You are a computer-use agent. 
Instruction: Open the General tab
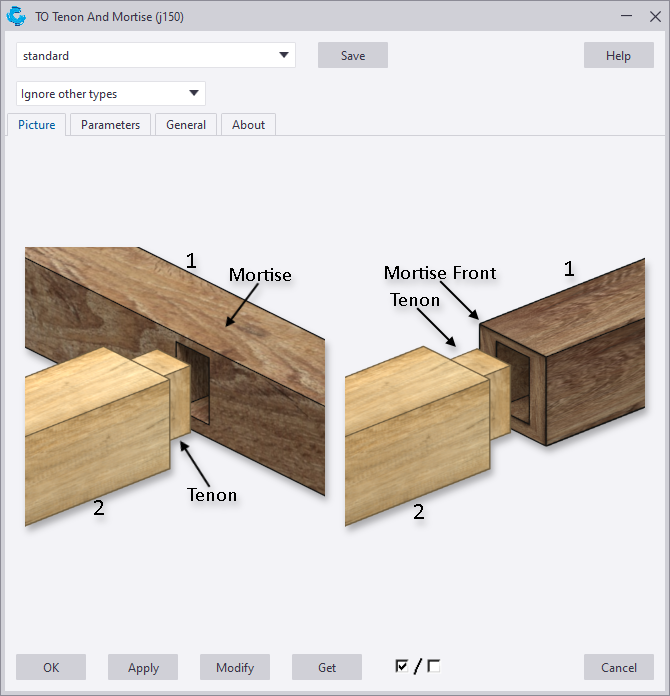(x=186, y=125)
